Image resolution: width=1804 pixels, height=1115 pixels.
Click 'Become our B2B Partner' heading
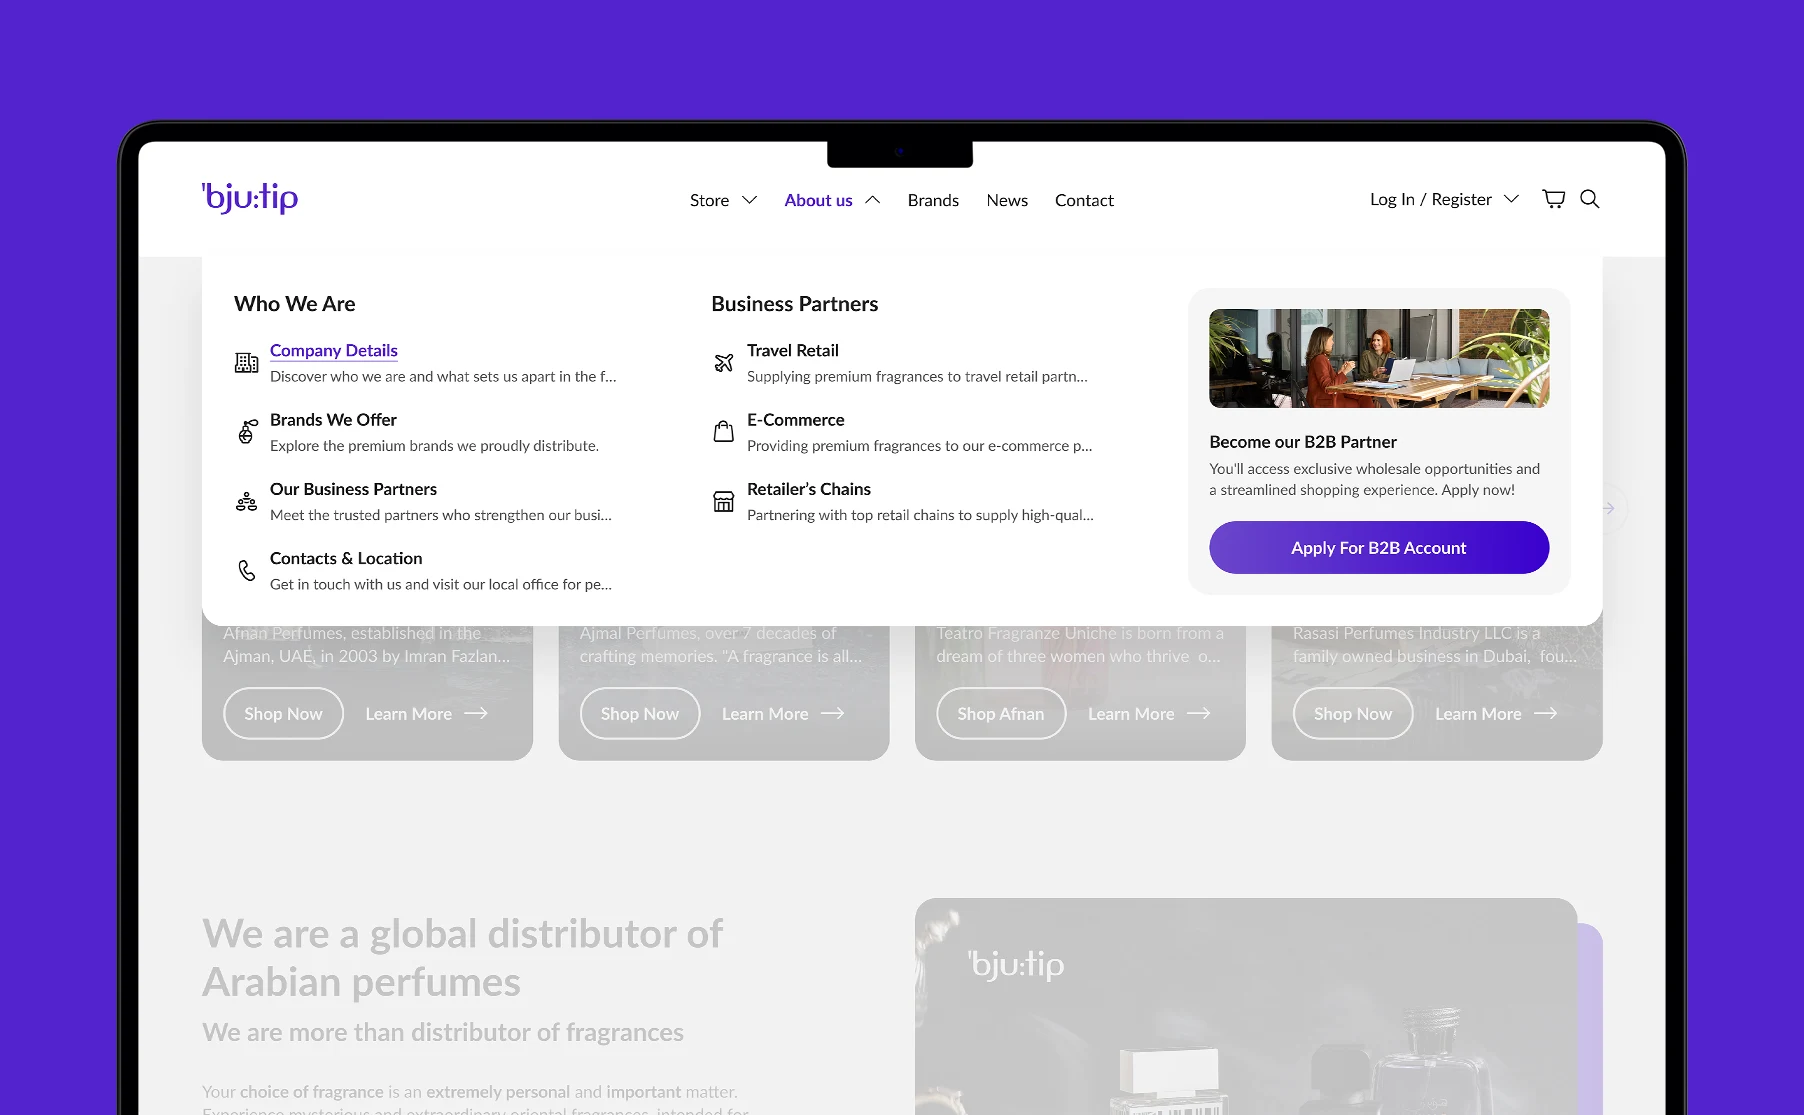(x=1303, y=441)
